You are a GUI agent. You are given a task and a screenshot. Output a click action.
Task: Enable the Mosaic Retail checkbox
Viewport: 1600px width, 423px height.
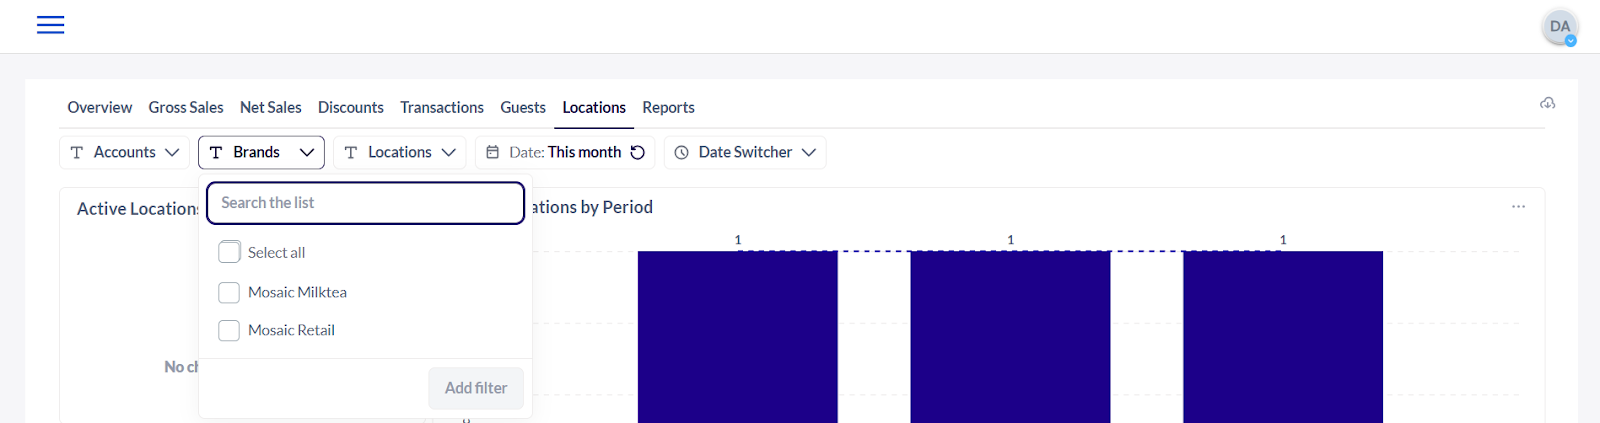[229, 330]
